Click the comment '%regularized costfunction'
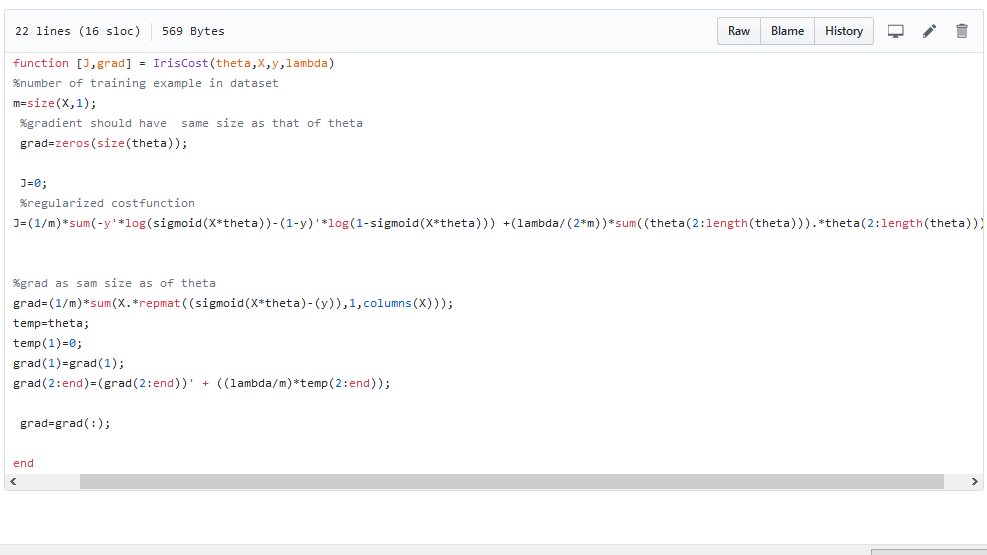 [108, 203]
